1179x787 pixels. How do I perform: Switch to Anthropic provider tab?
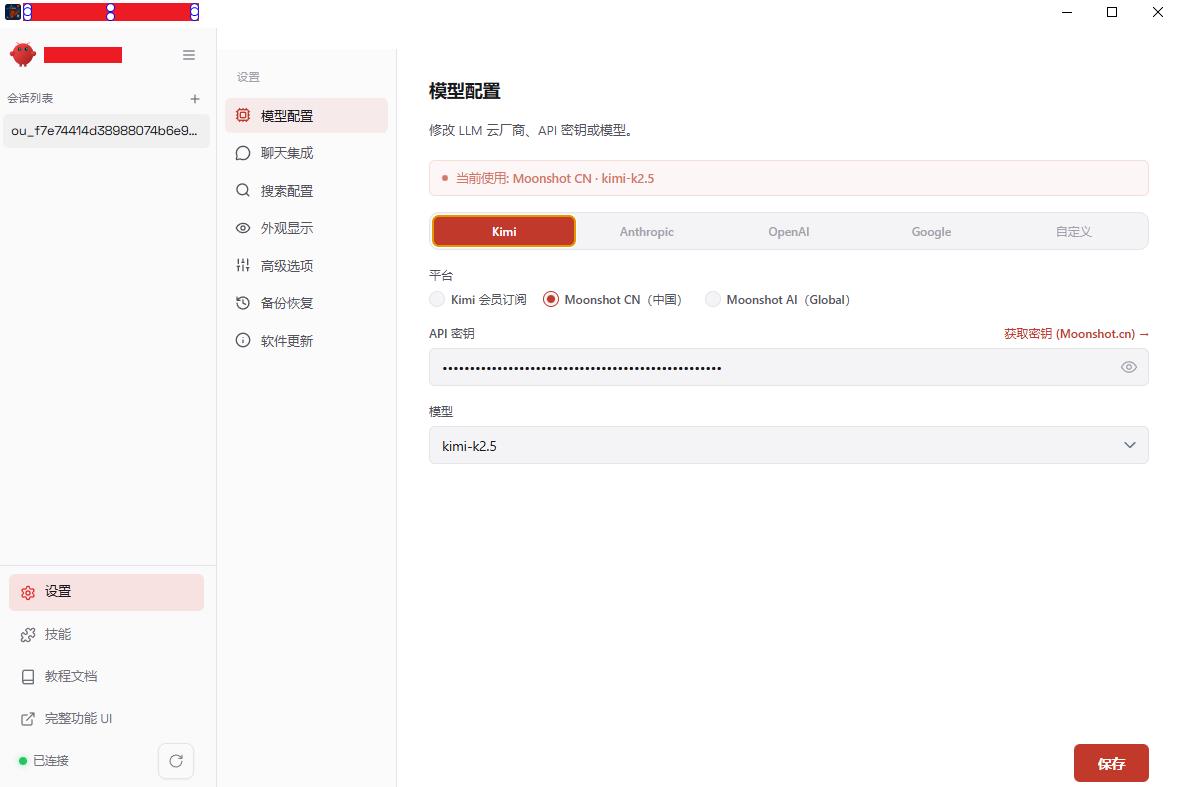tap(646, 231)
